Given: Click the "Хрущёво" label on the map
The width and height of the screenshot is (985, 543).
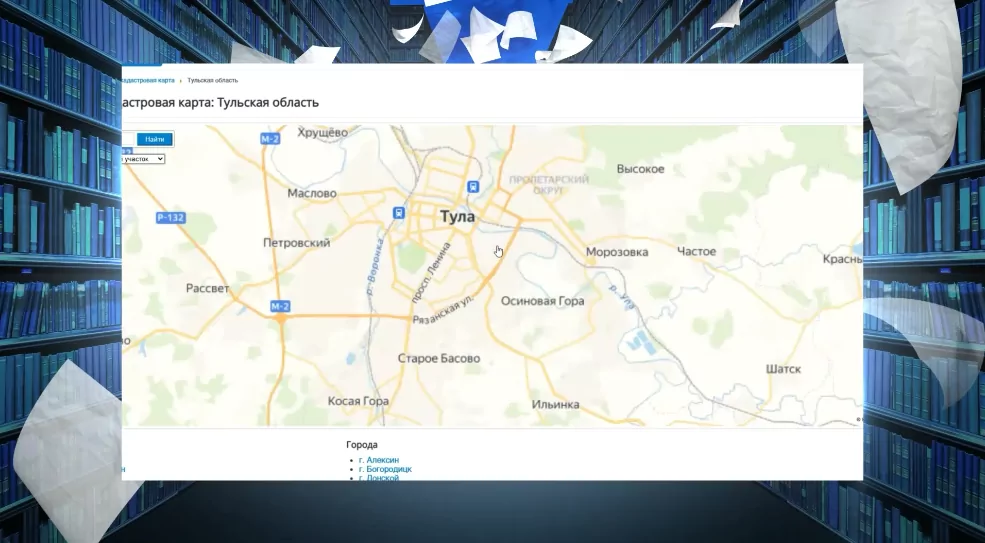Looking at the screenshot, I should (322, 133).
